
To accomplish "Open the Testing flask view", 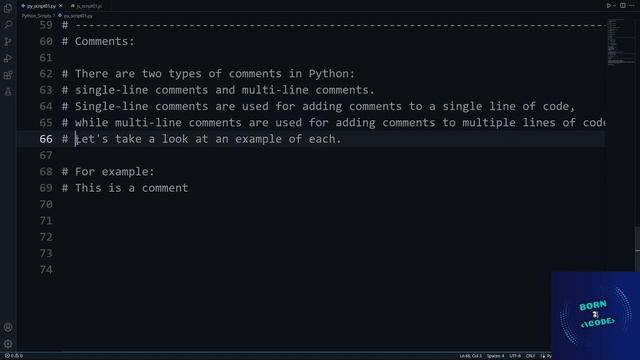I will click(8, 91).
